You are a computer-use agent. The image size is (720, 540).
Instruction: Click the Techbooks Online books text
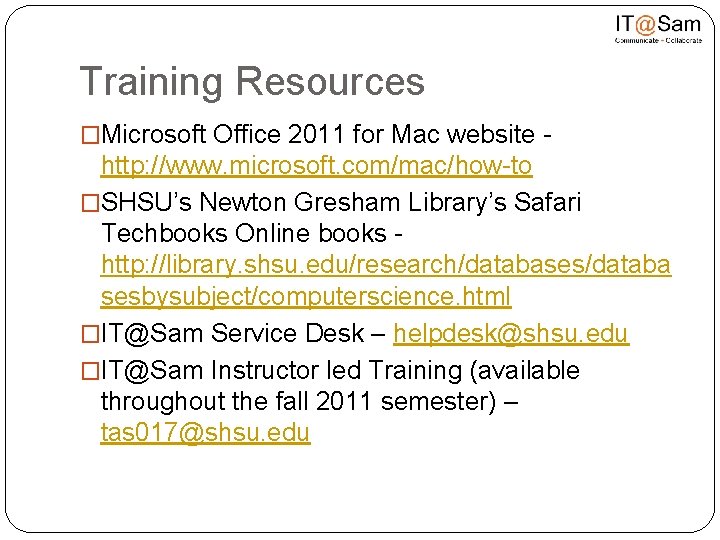click(x=244, y=233)
